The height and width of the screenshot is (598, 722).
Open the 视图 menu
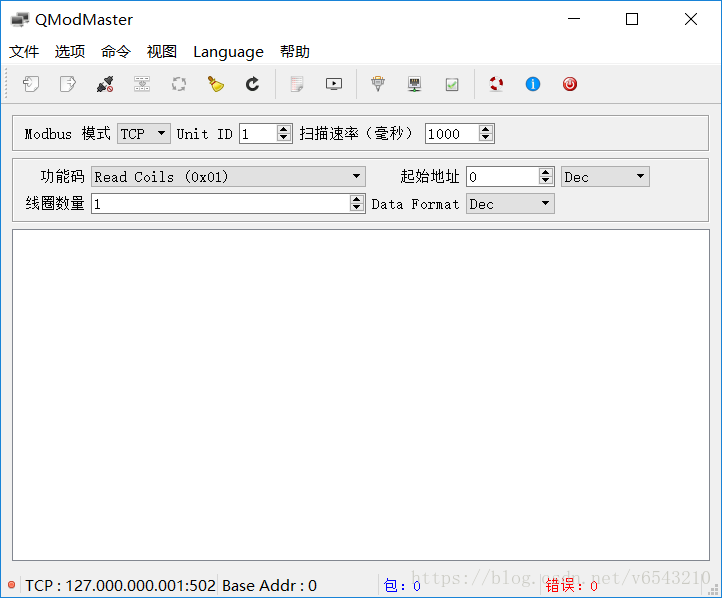[x=162, y=52]
